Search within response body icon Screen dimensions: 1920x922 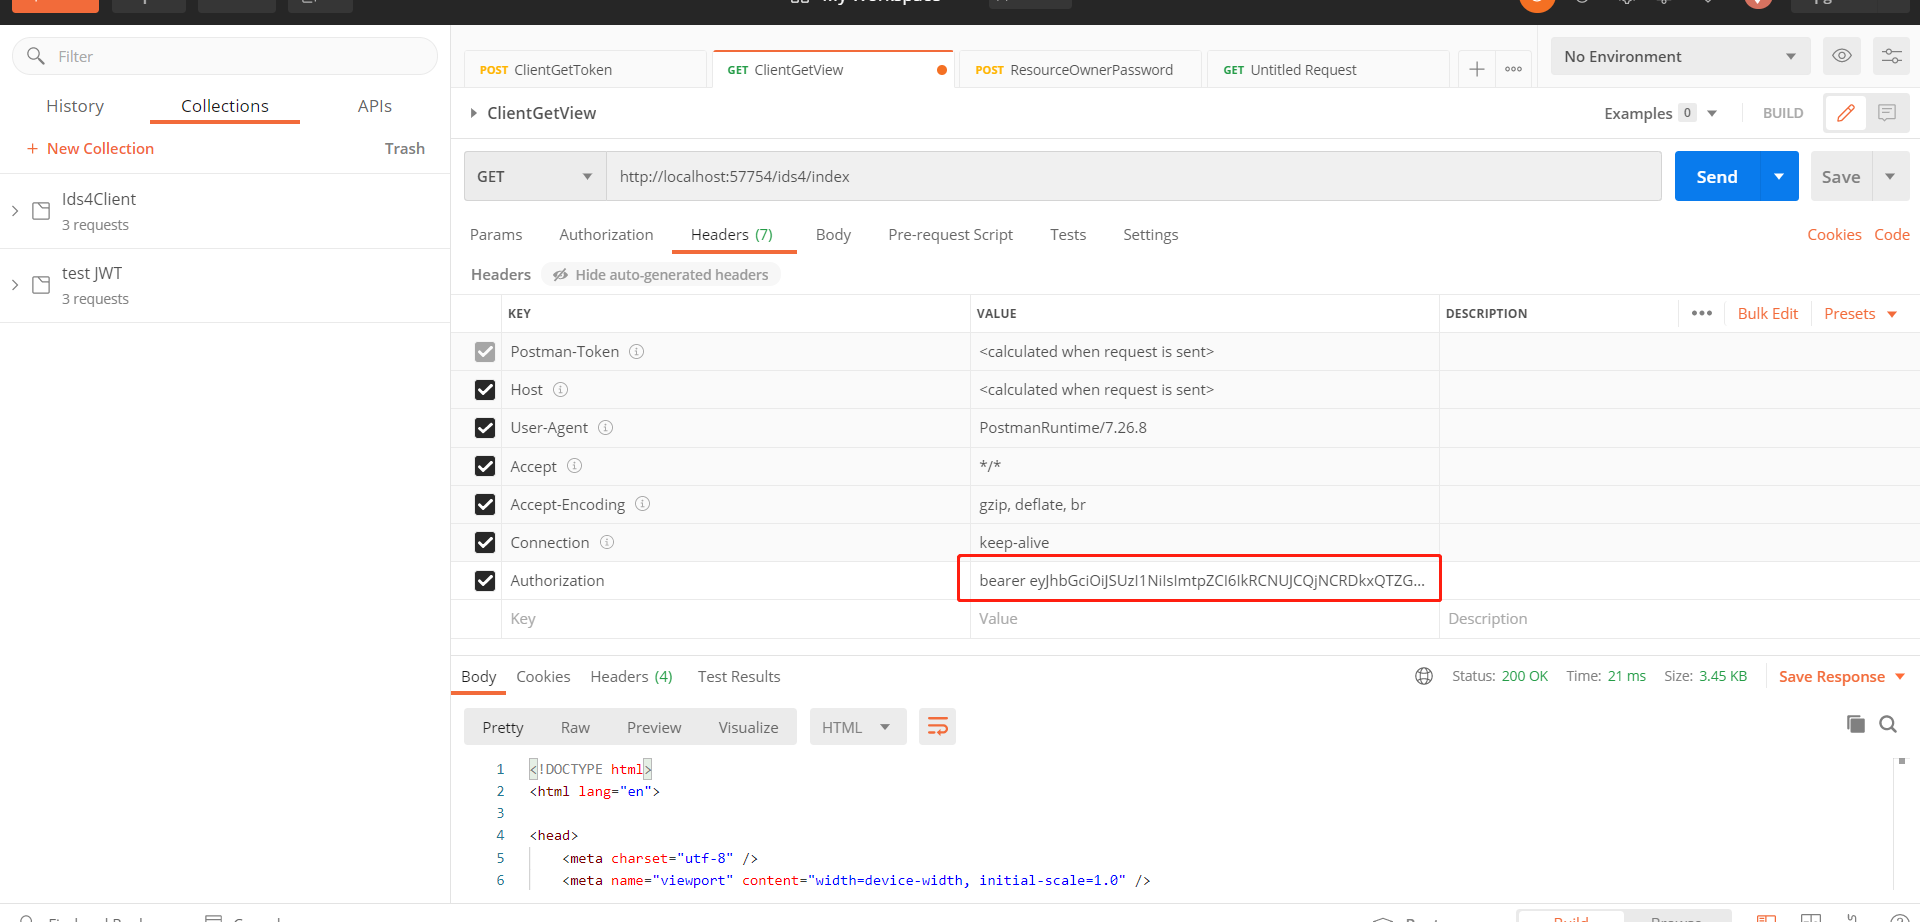[1888, 724]
